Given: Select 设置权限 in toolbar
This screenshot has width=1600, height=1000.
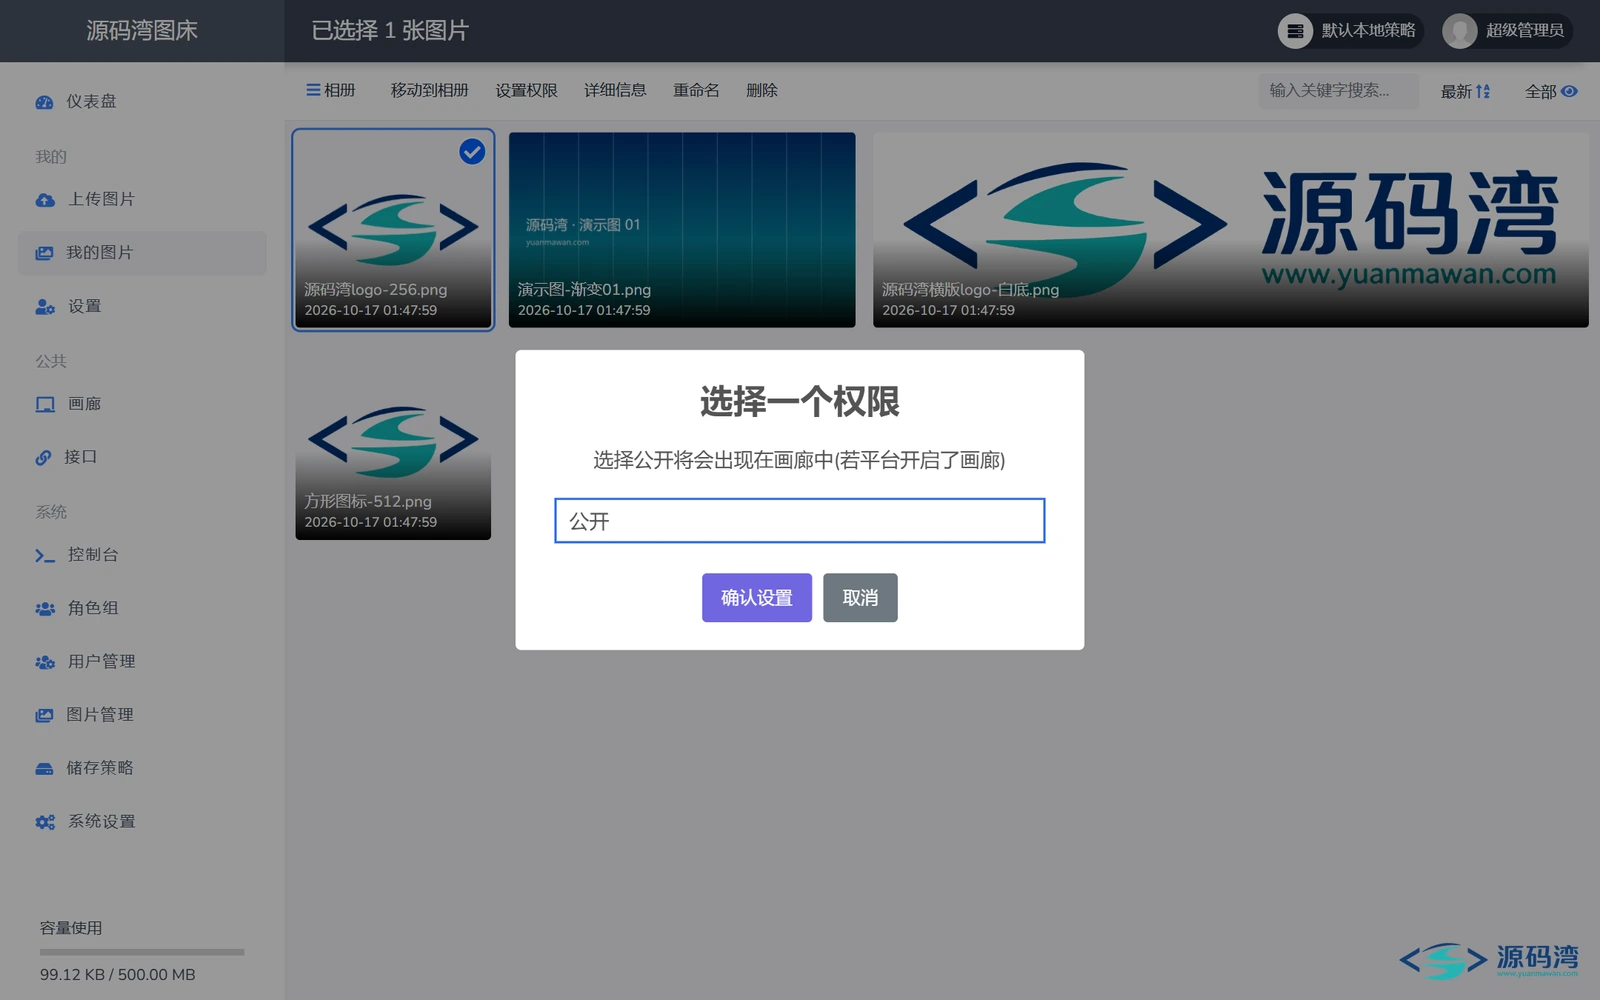Looking at the screenshot, I should pyautogui.click(x=527, y=90).
